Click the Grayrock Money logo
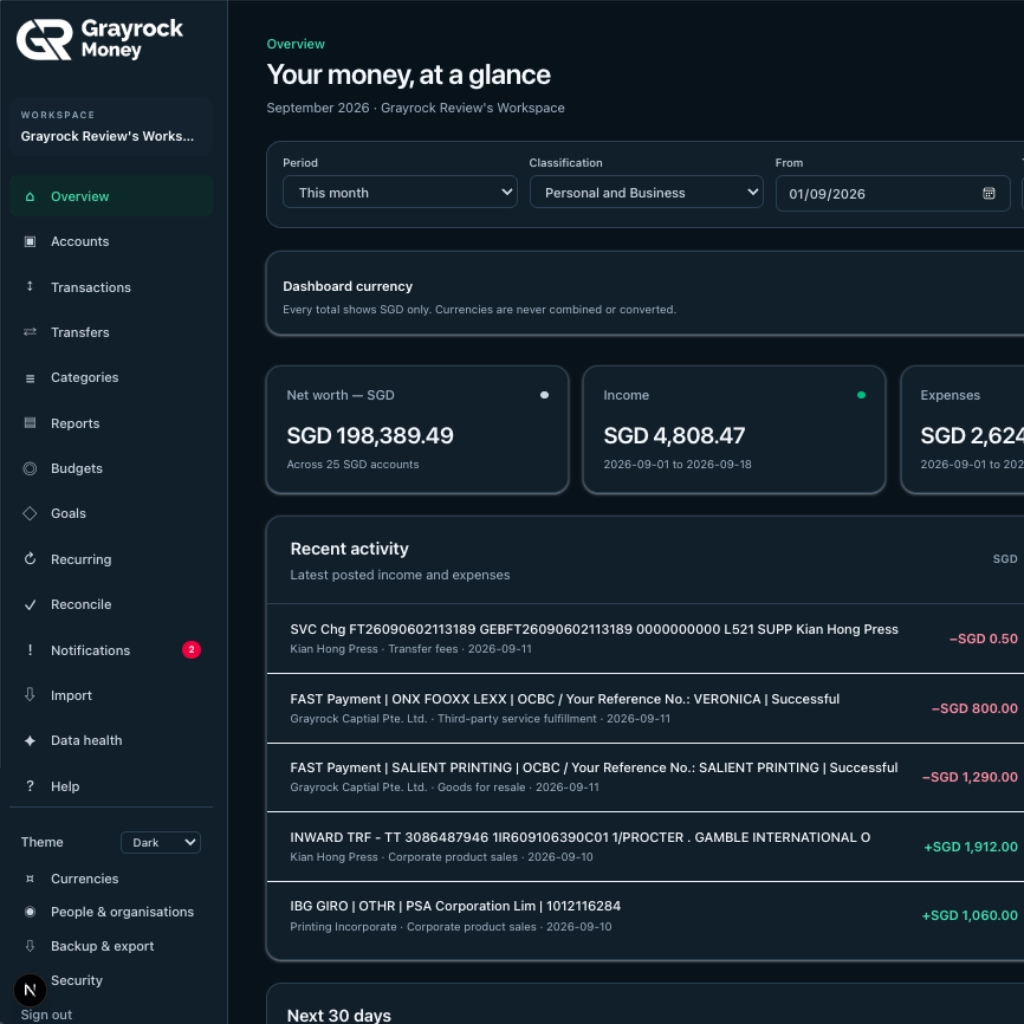The image size is (1024, 1024). [99, 39]
